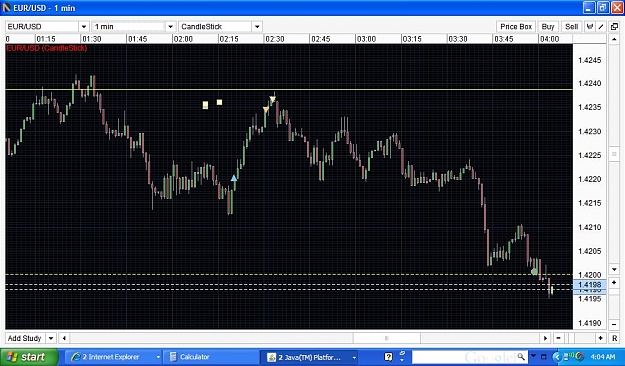Click the vertical scrollbar thumb

tap(614, 154)
